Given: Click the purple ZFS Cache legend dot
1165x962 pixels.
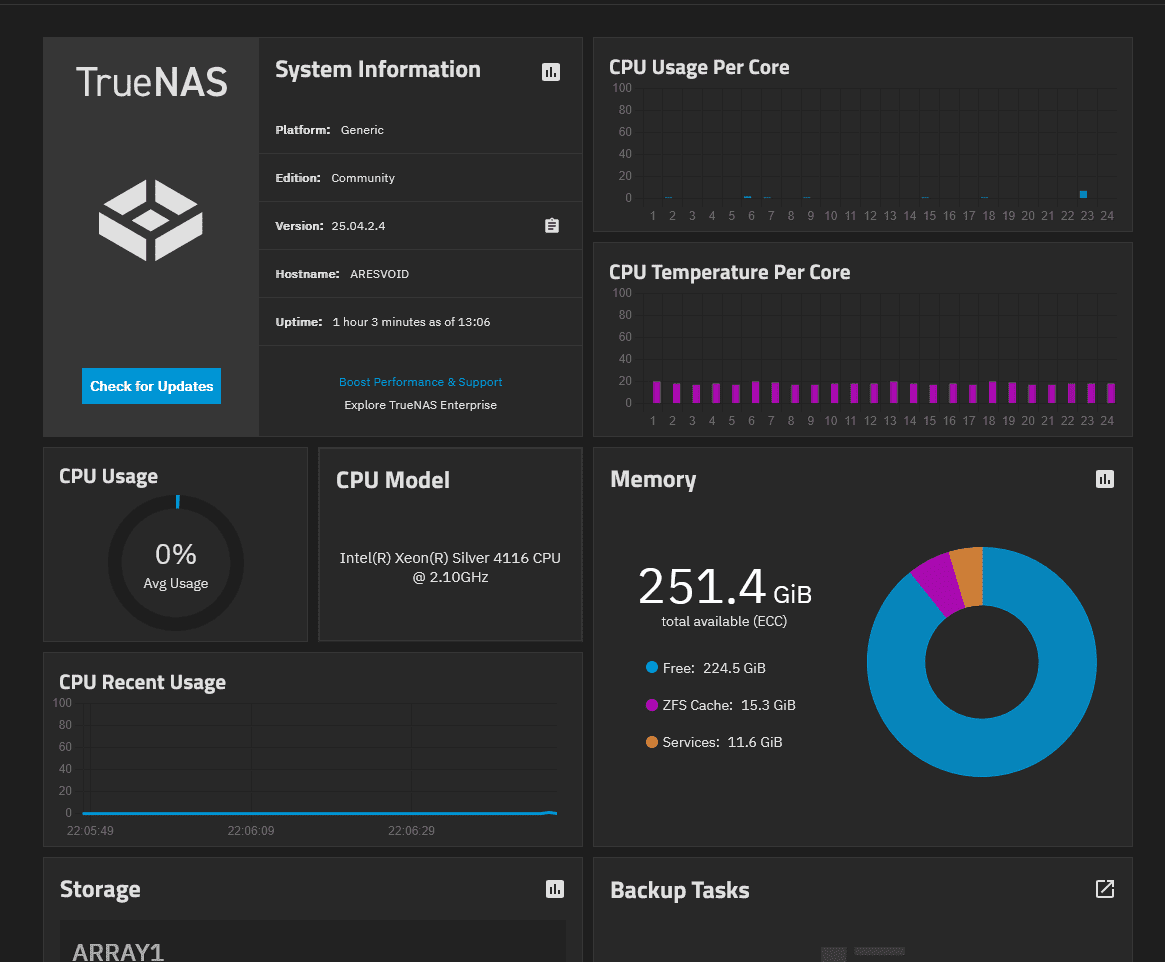Looking at the screenshot, I should point(652,704).
